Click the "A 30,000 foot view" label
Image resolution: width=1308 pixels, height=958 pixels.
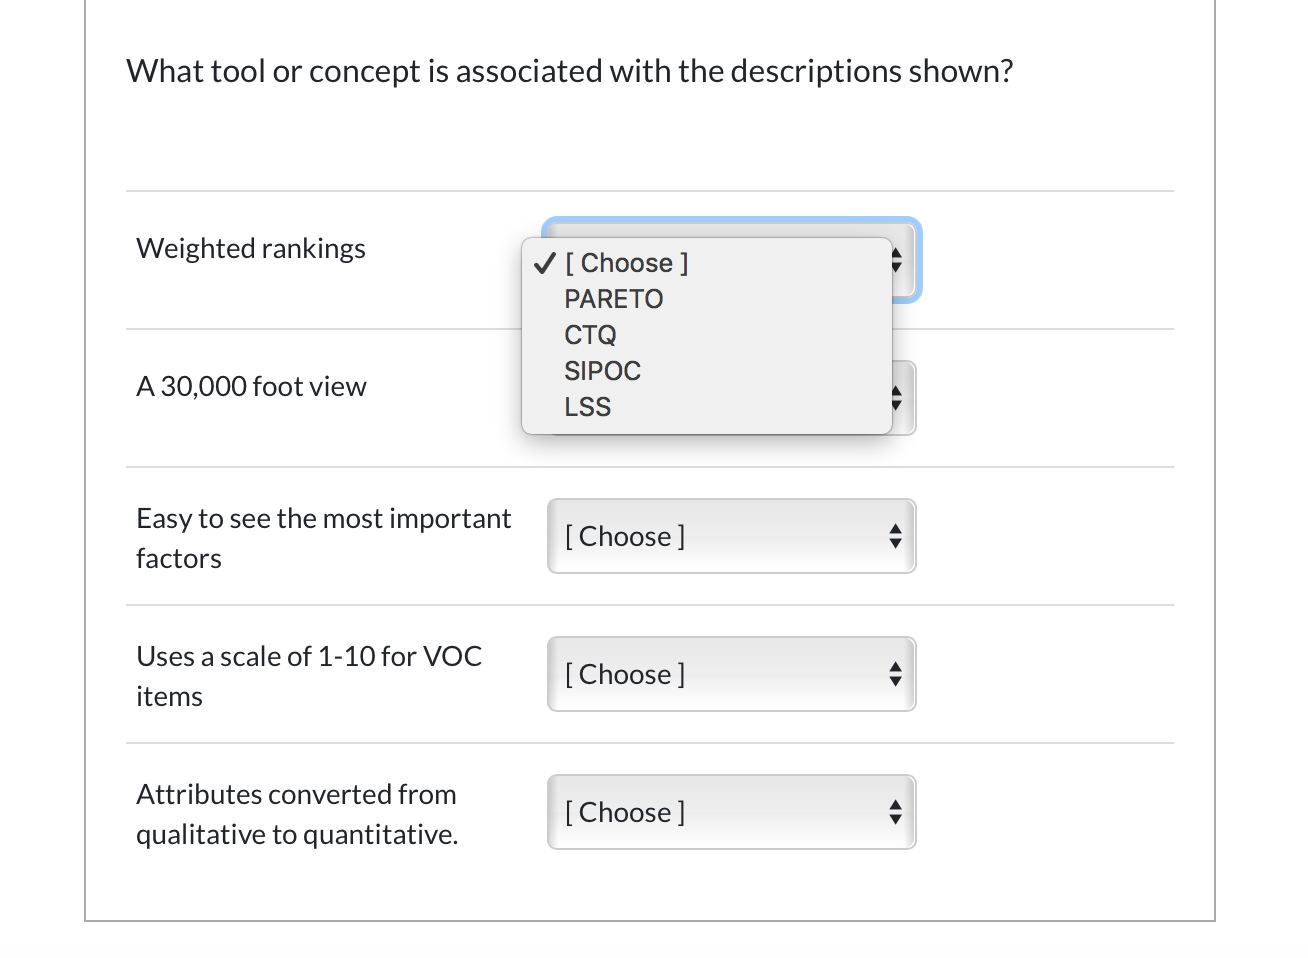click(x=251, y=386)
